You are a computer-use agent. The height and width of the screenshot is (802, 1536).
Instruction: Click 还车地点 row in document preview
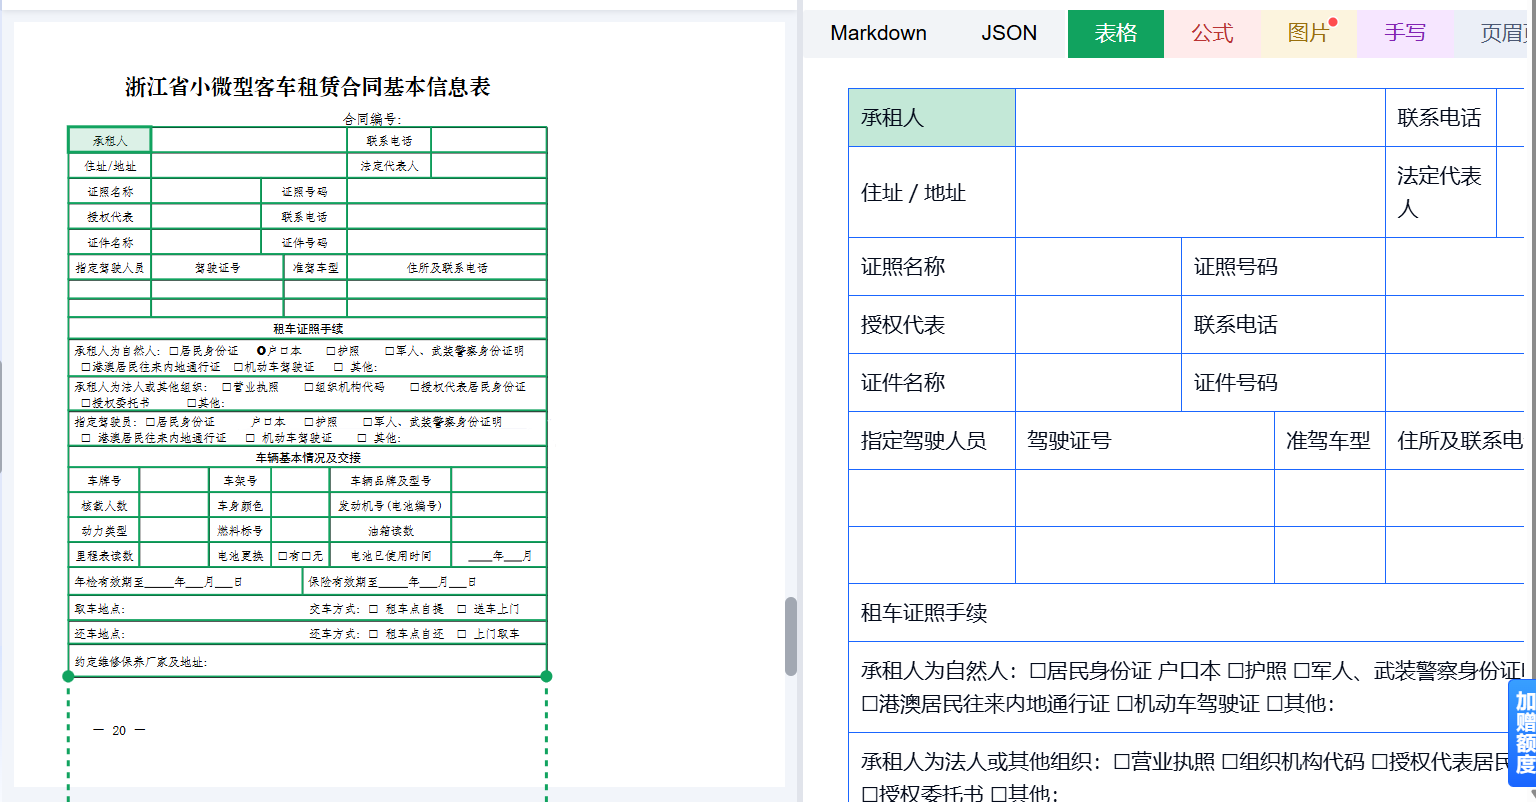(x=308, y=633)
